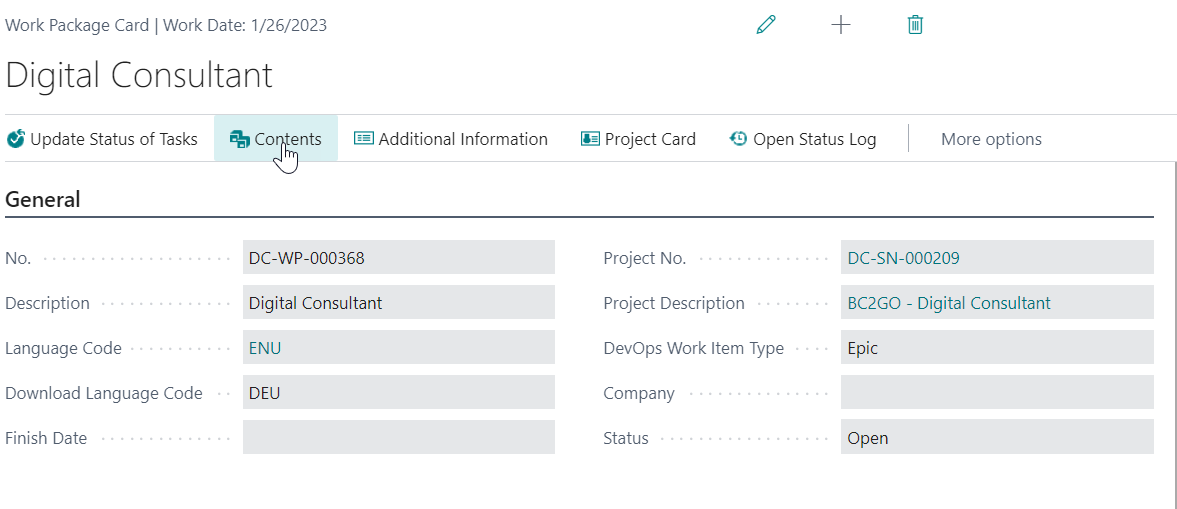Click the Update Status of Tasks icon

click(16, 139)
